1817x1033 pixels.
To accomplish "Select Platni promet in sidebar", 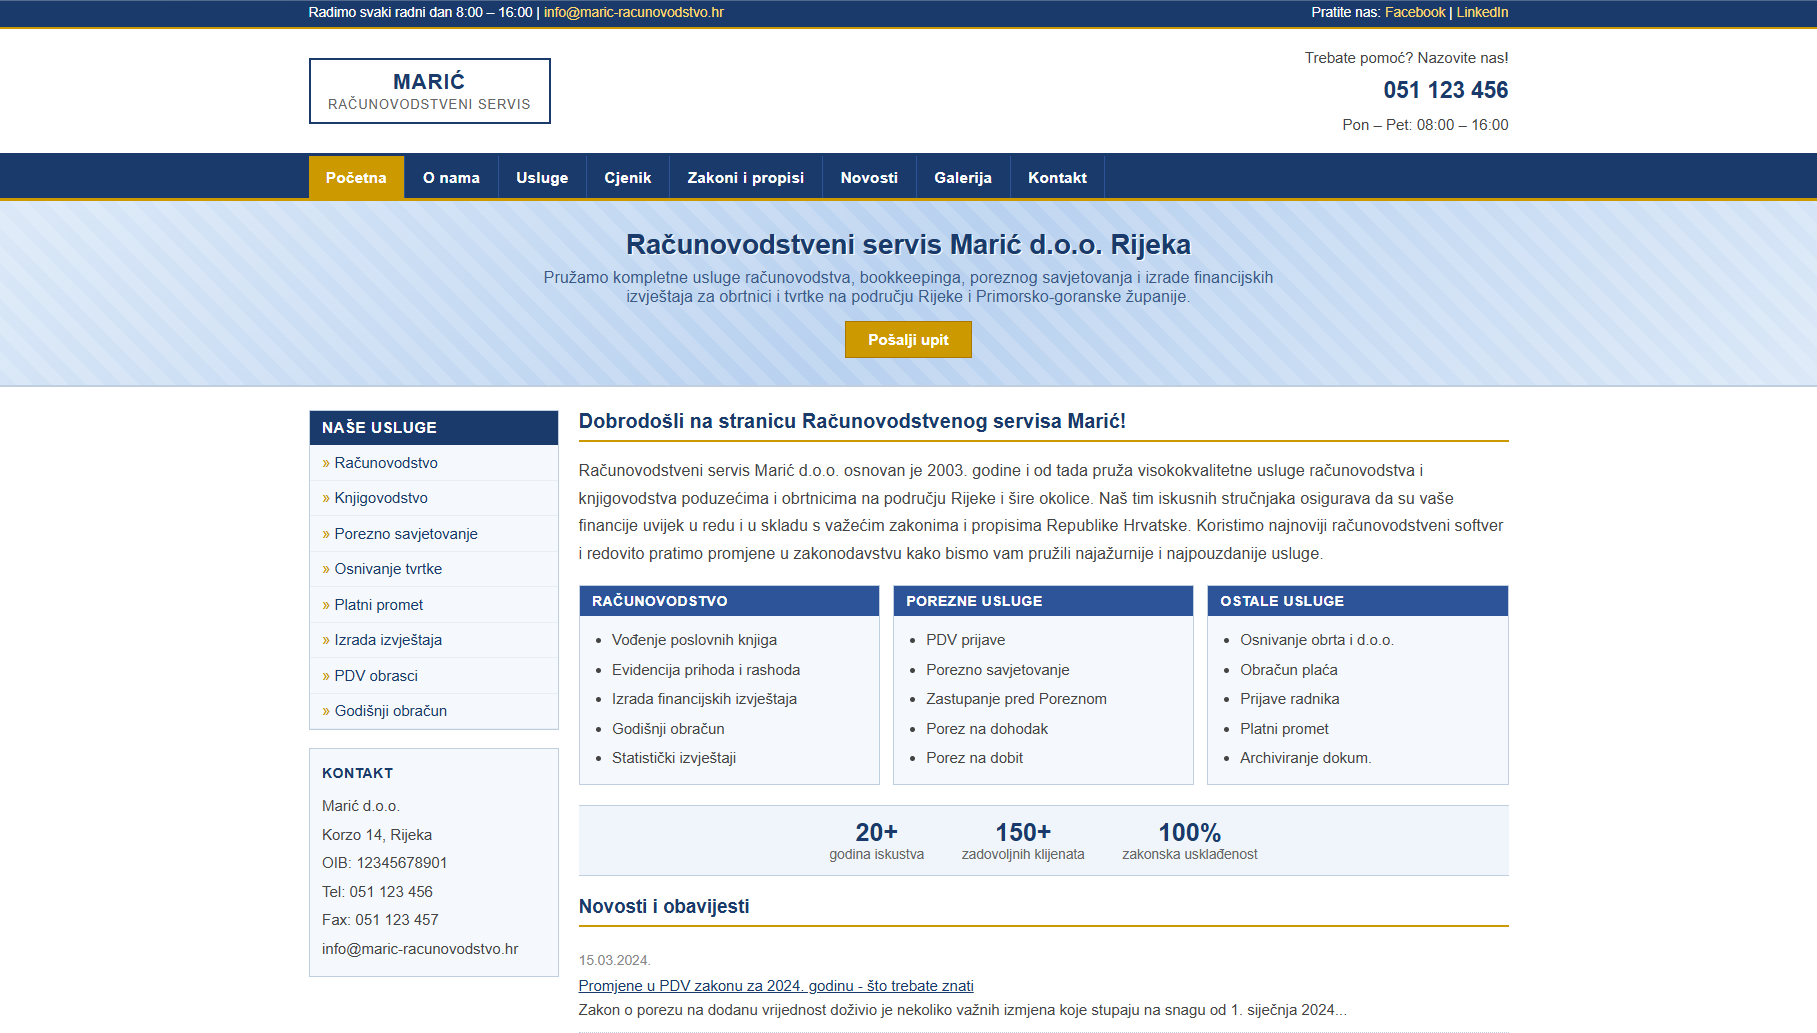I will (x=434, y=605).
